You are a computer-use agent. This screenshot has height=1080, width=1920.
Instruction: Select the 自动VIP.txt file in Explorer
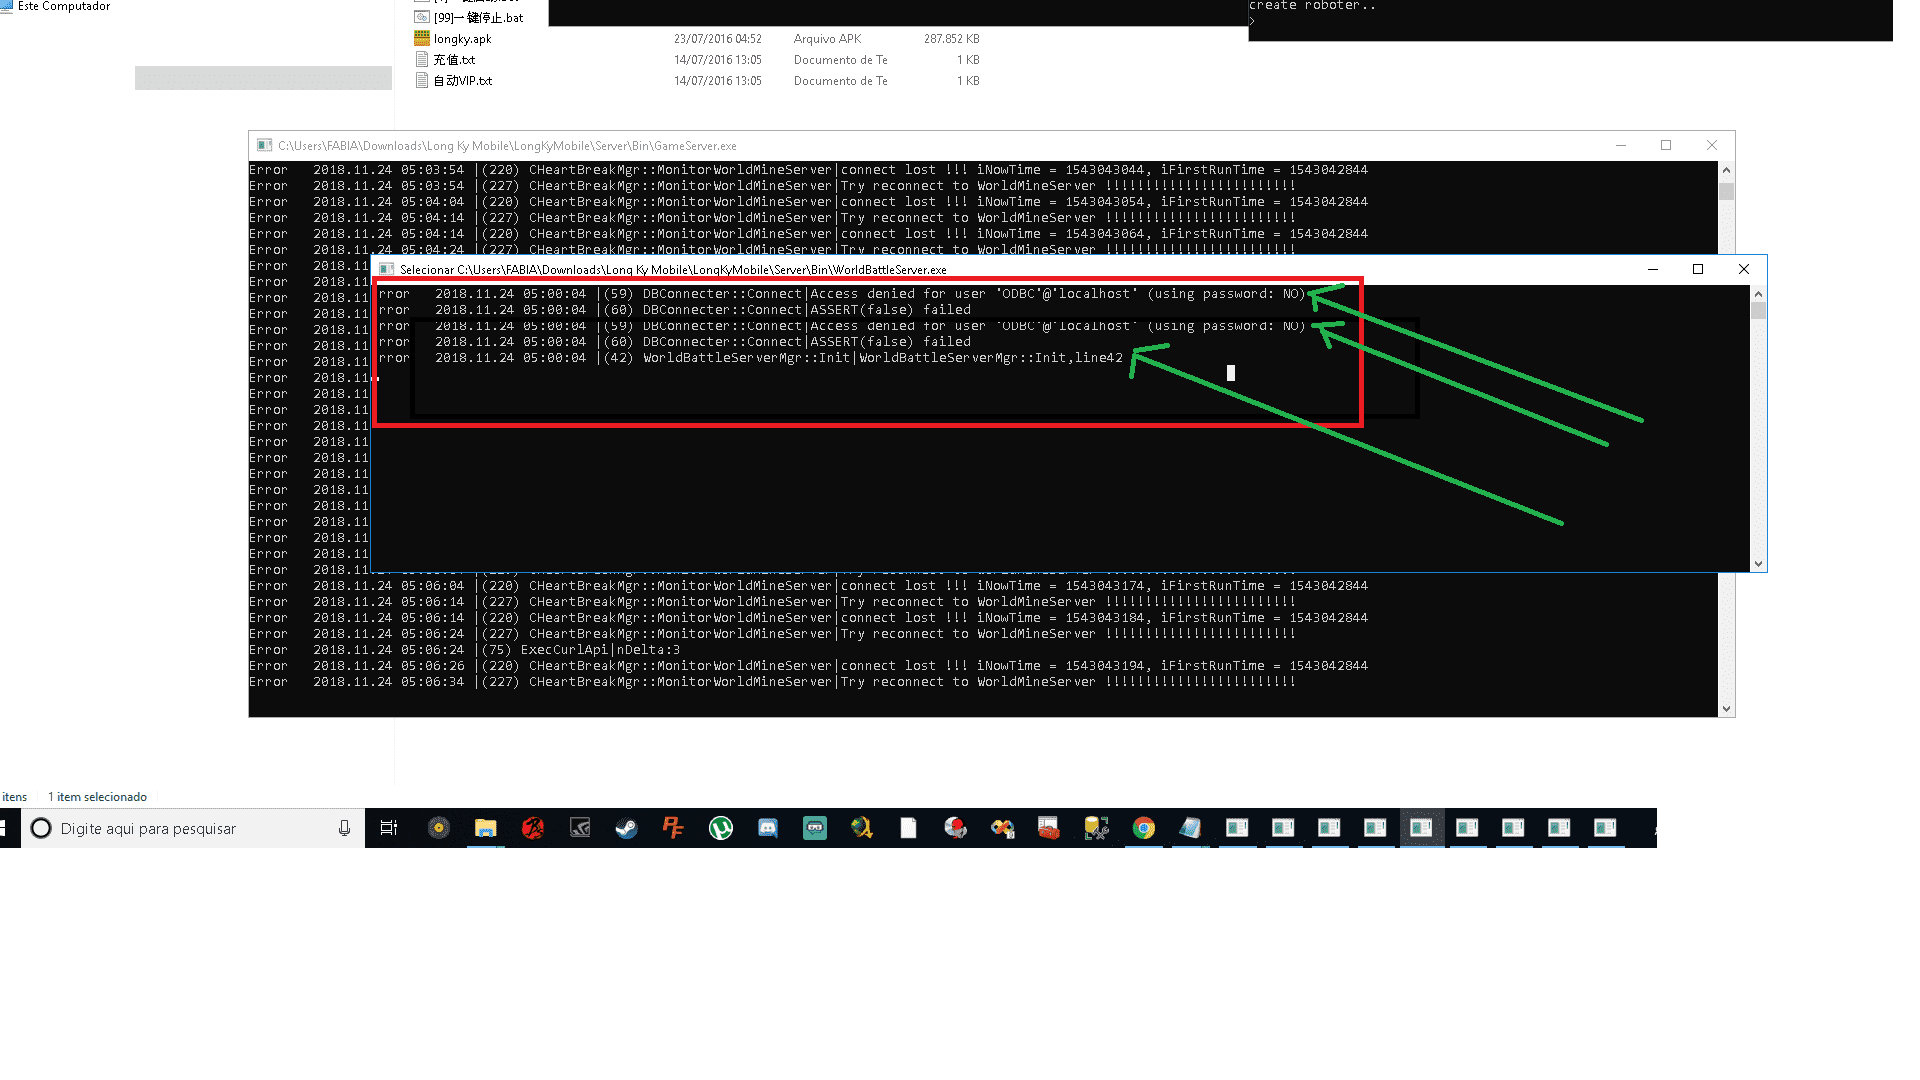point(462,81)
